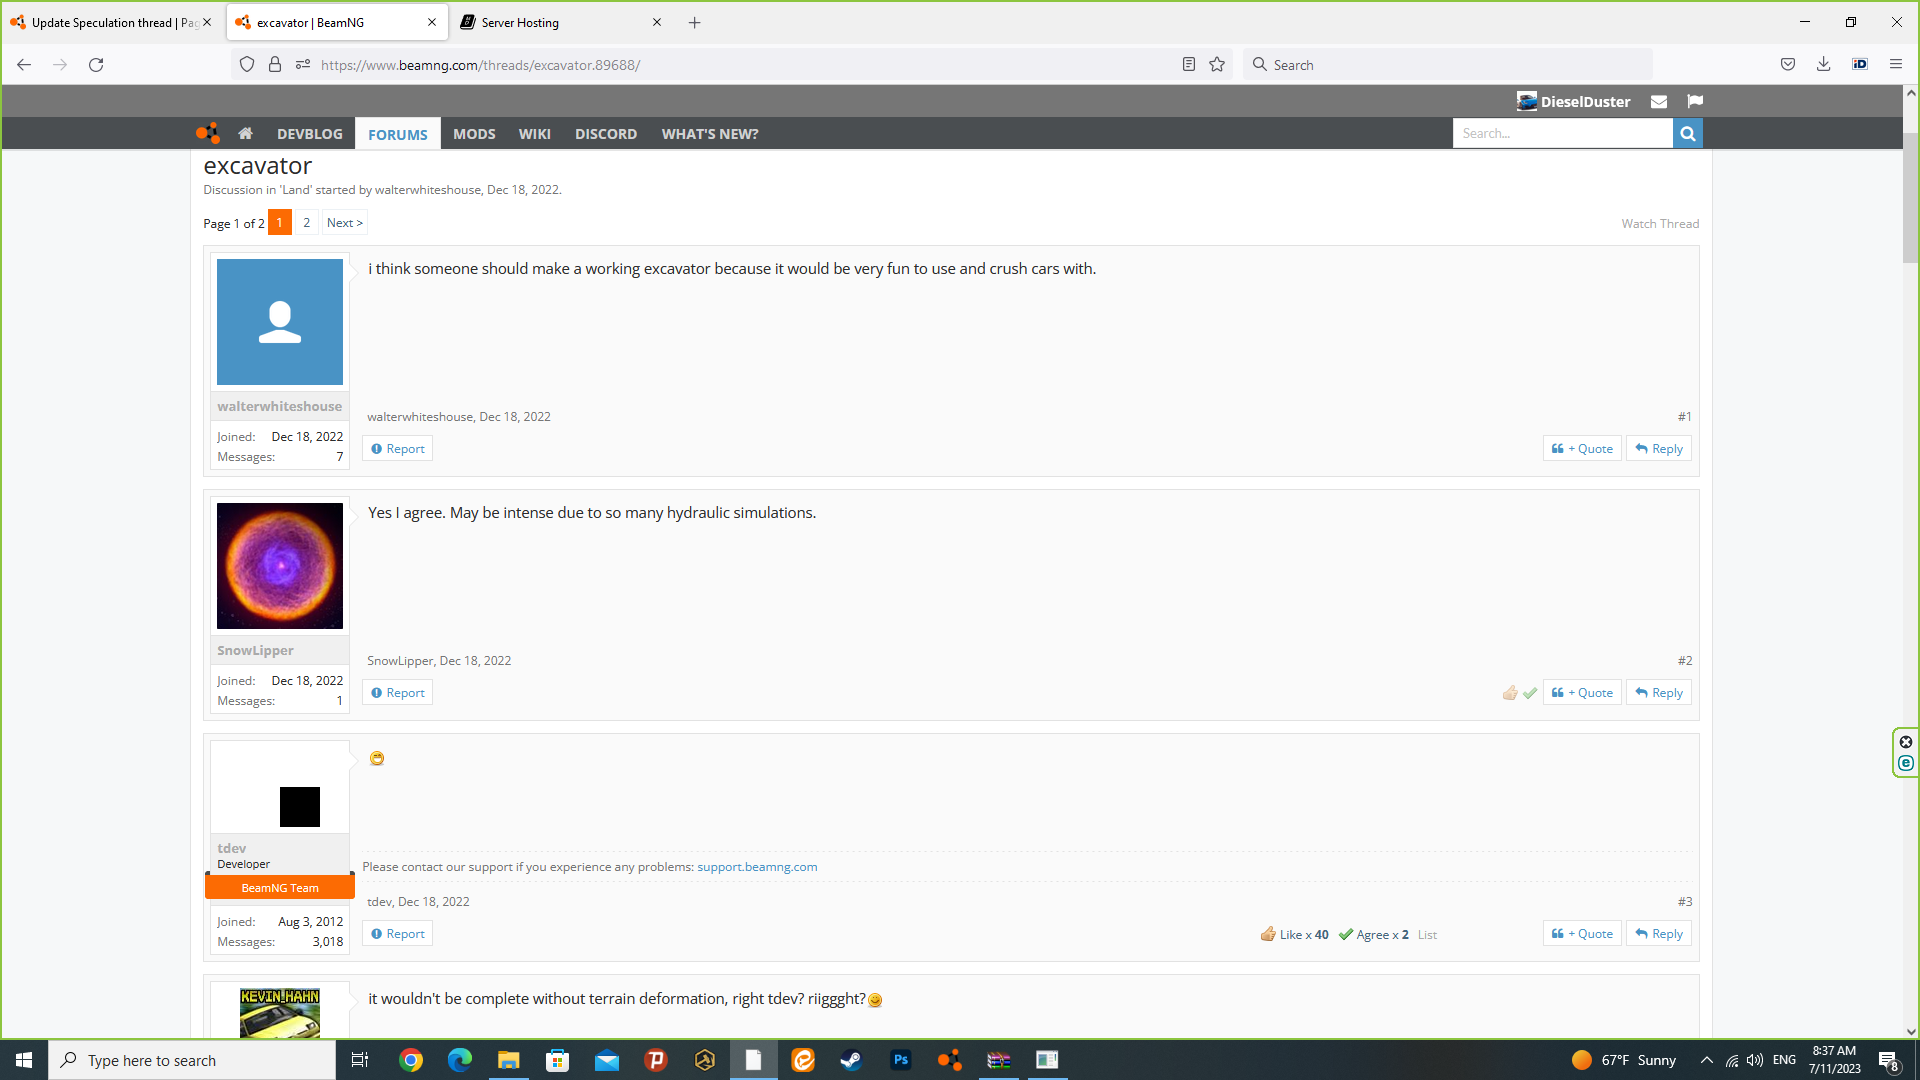The height and width of the screenshot is (1080, 1920).
Task: Bookmark this page with the star icon
Action: pos(1217,65)
